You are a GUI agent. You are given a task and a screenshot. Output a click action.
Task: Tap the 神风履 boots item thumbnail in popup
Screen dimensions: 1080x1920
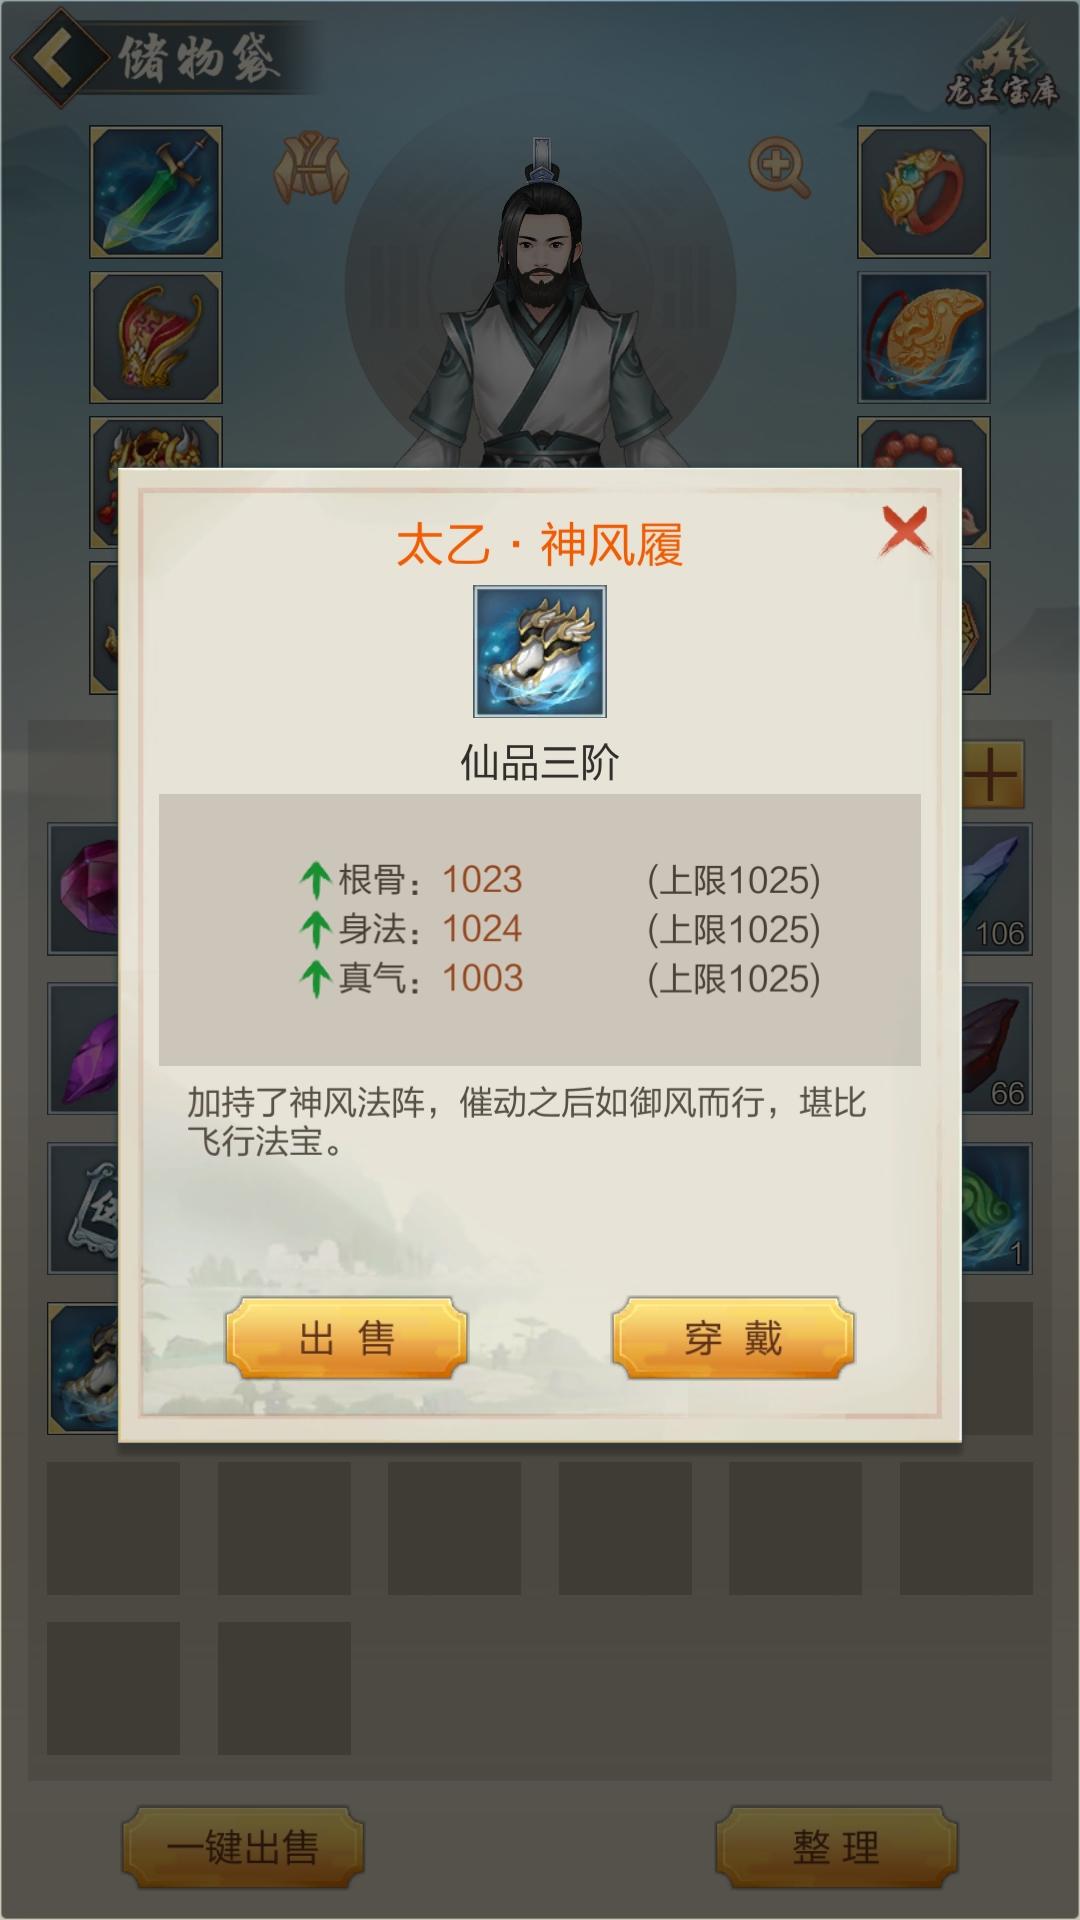[x=540, y=652]
